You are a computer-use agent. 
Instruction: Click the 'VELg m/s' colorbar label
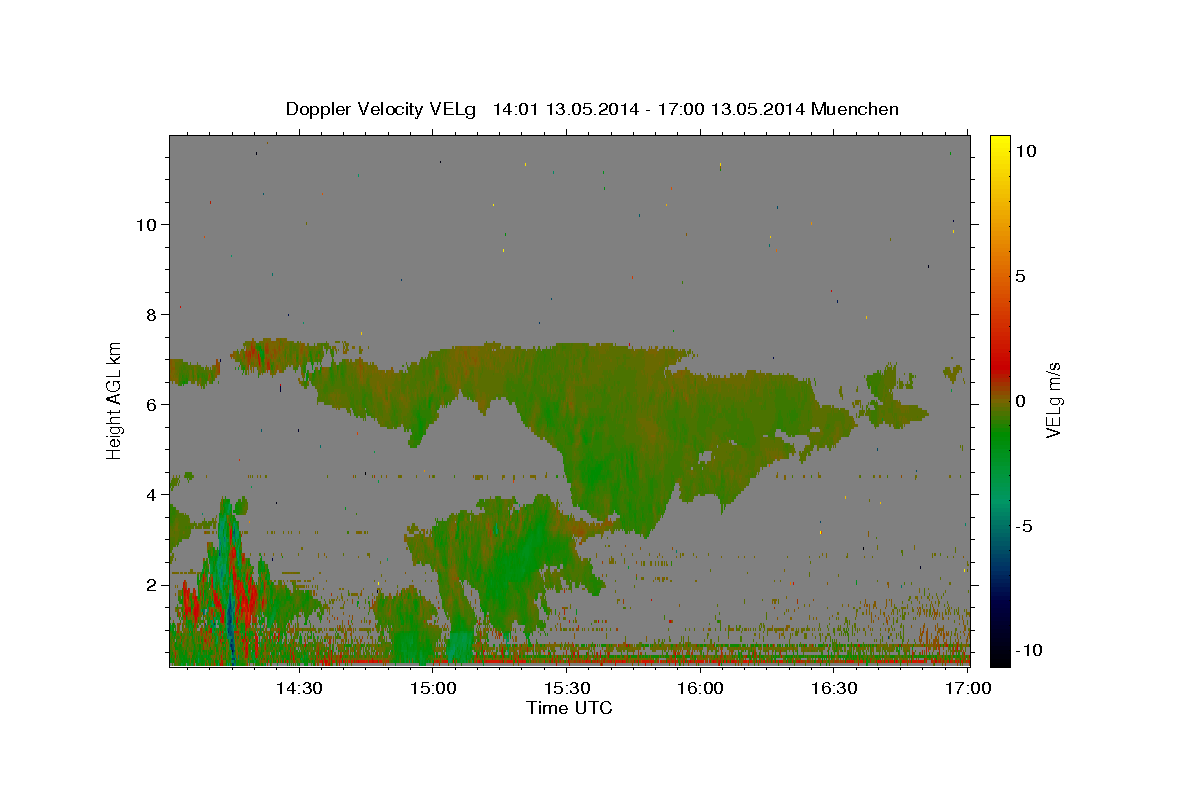click(1054, 400)
